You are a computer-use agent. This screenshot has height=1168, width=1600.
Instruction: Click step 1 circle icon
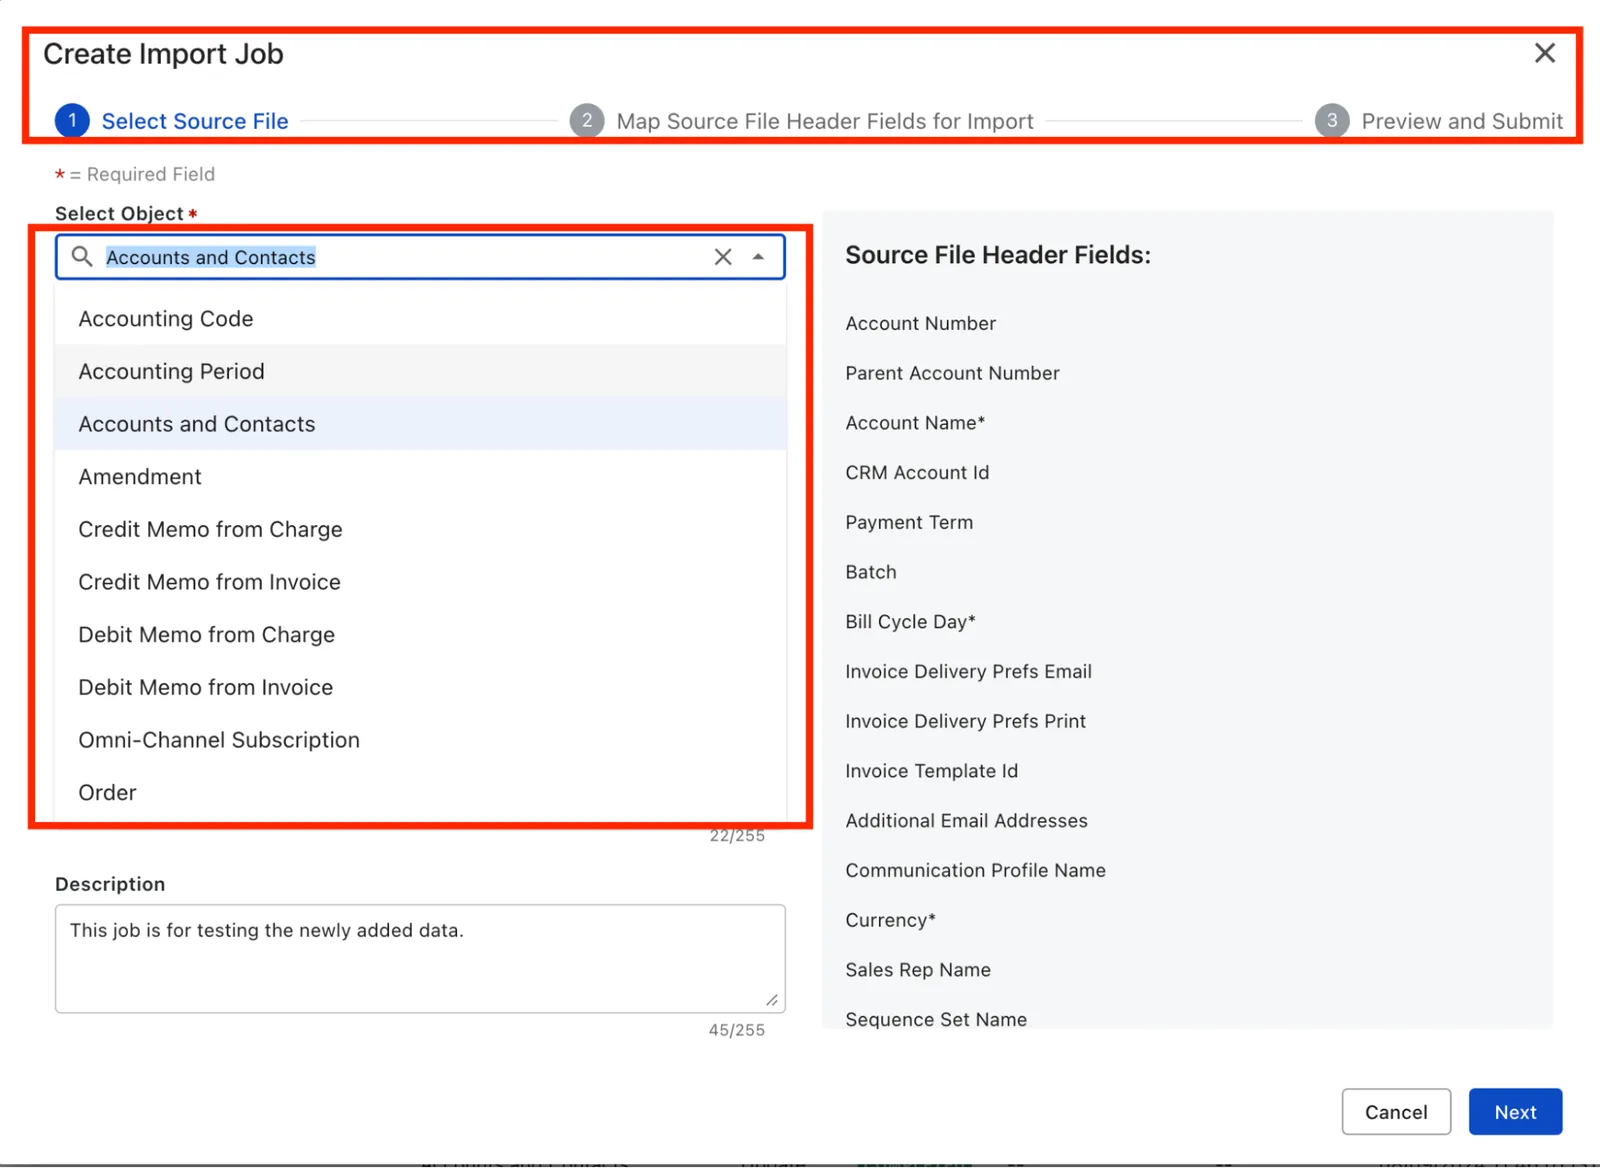coord(72,121)
